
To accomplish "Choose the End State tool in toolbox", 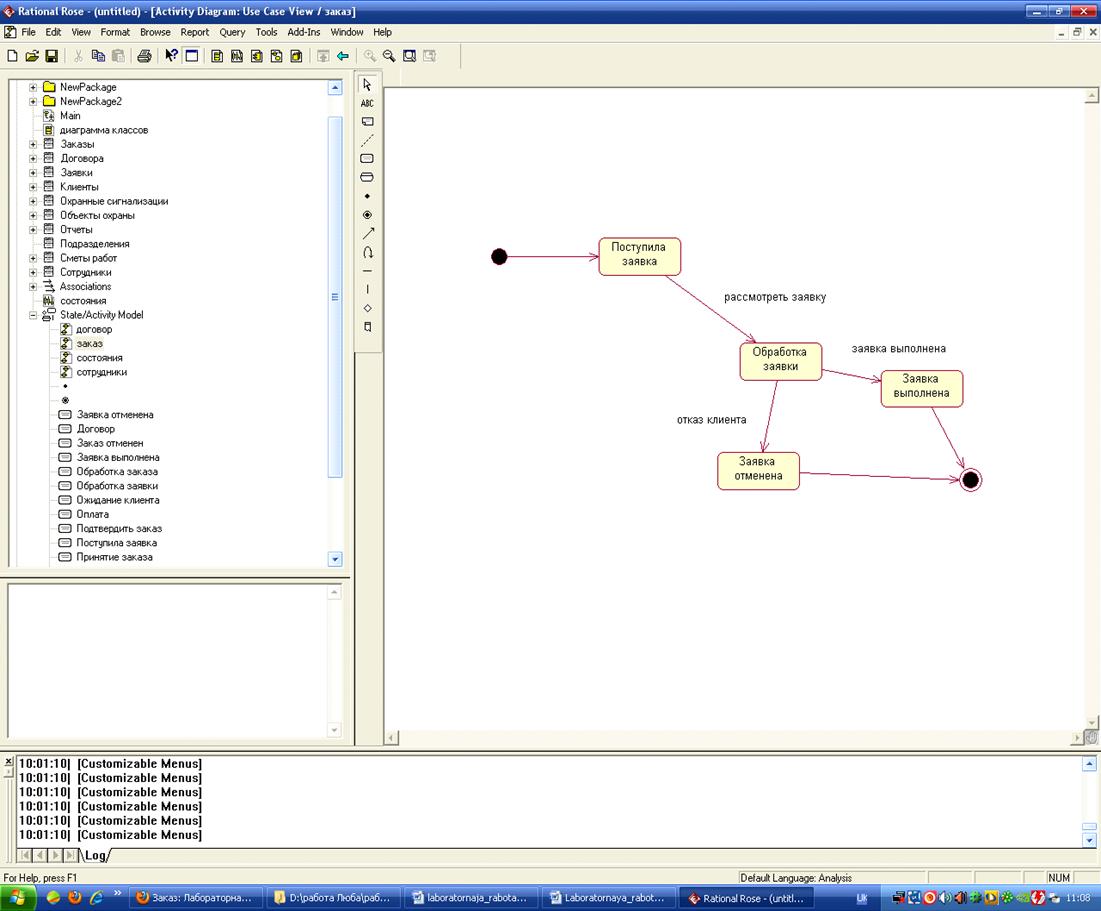I will point(367,215).
